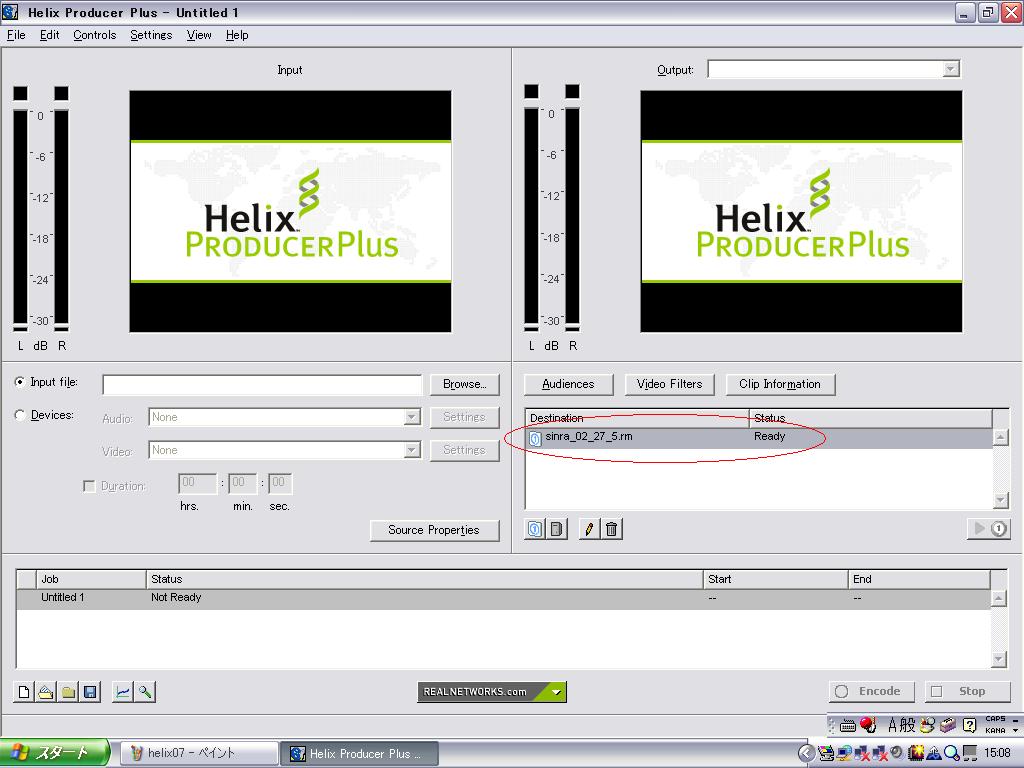The image size is (1024, 768).
Task: Select sinra_02_27_5.rm destination row
Action: (x=758, y=438)
